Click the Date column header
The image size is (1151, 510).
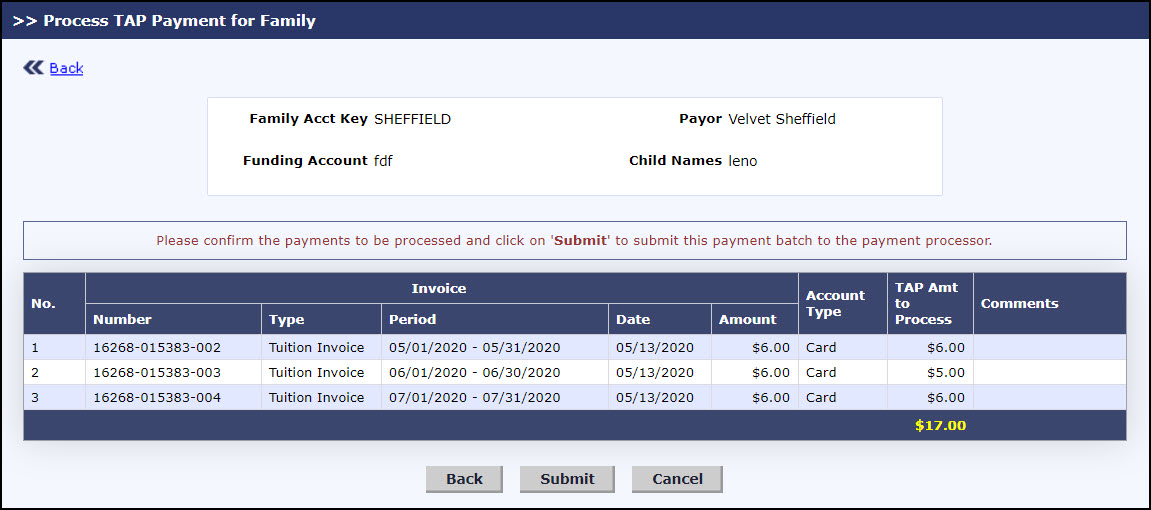click(x=633, y=319)
